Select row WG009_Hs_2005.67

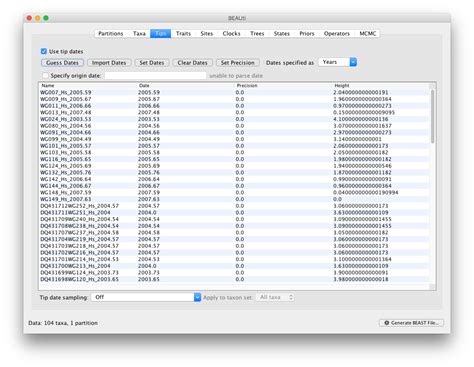tap(234, 99)
